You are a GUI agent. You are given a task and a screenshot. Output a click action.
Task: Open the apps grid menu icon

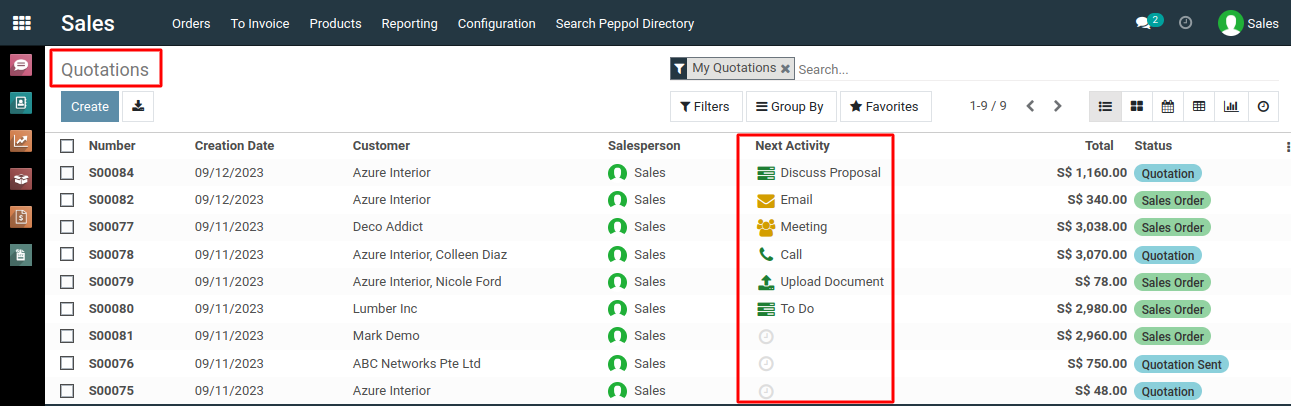[x=21, y=22]
